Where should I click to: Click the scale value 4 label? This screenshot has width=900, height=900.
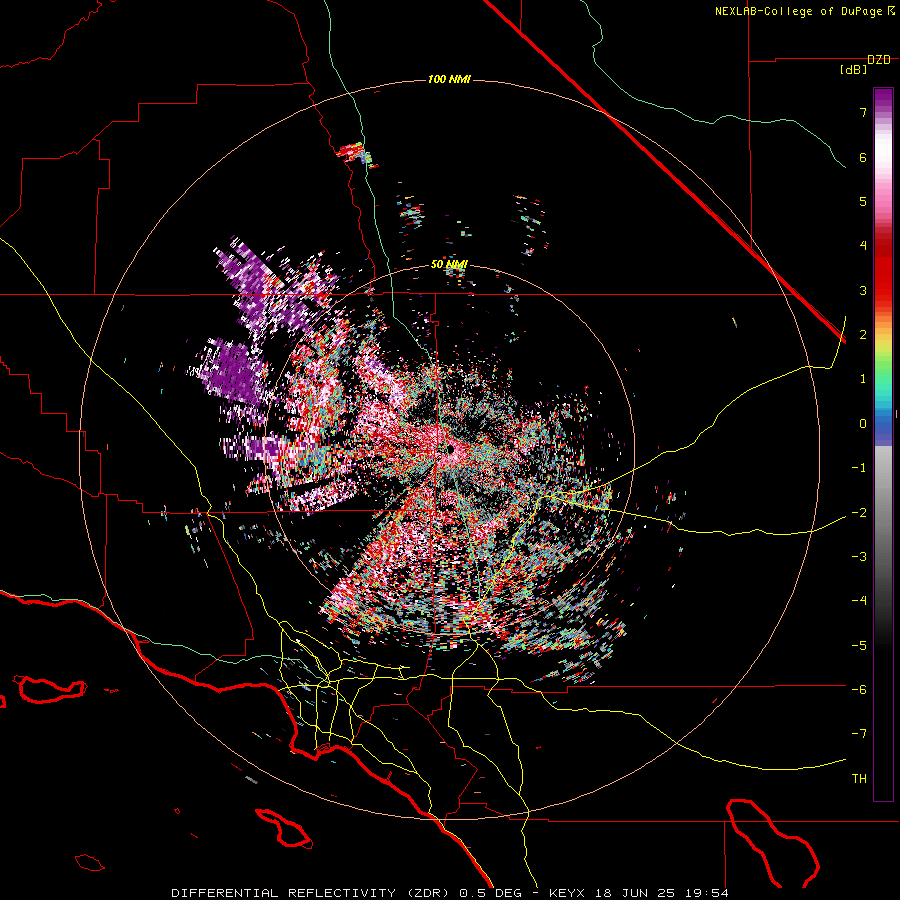point(863,246)
